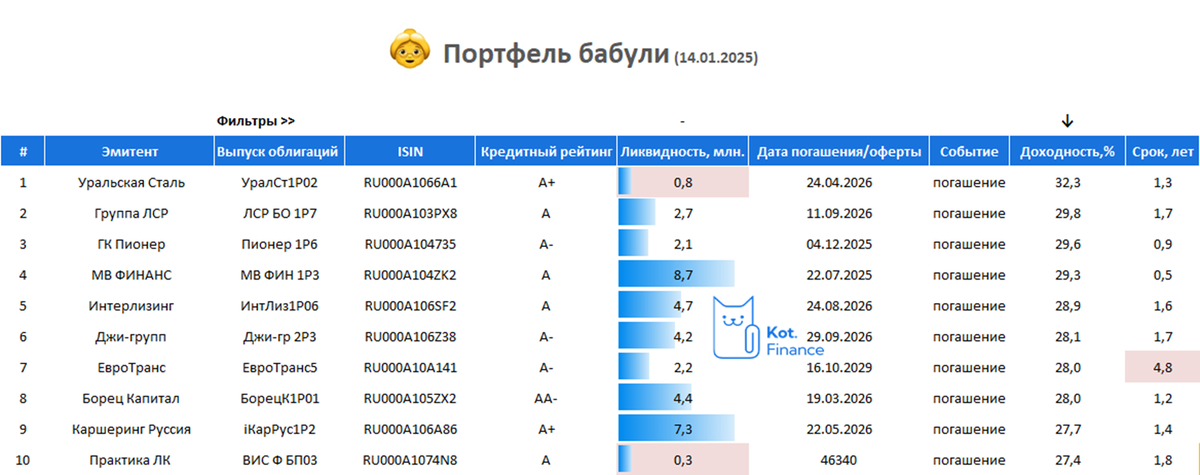Click bond issue iКарРус1Р2
Screen dimensions: 1200x475
point(279,430)
